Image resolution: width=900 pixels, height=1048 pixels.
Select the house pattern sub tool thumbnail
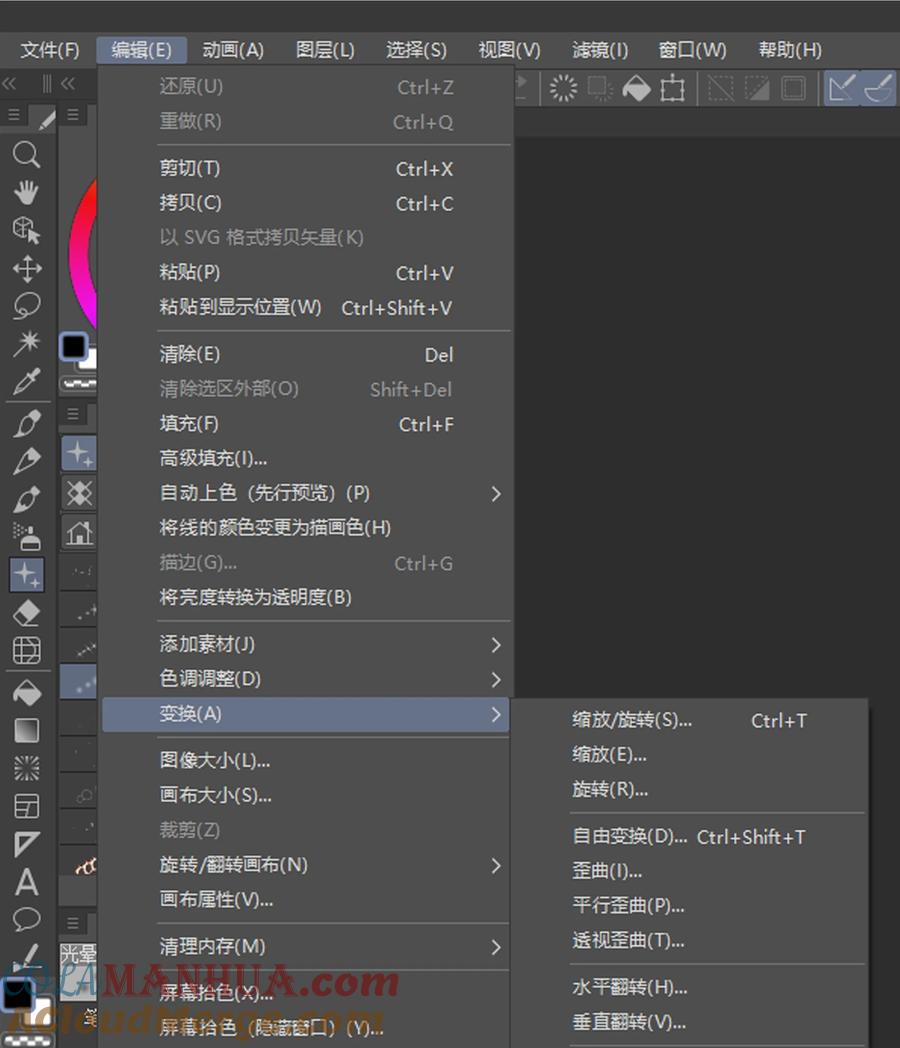point(79,533)
